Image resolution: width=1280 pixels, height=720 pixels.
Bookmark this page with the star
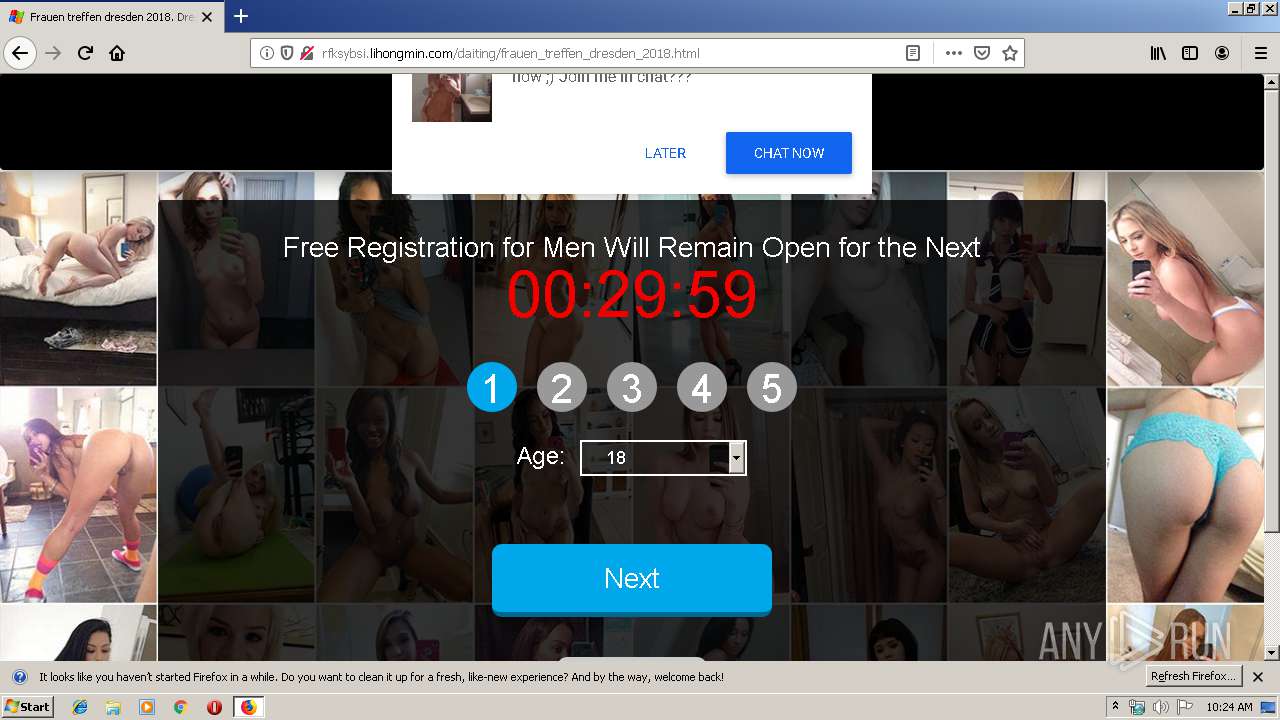[1010, 53]
